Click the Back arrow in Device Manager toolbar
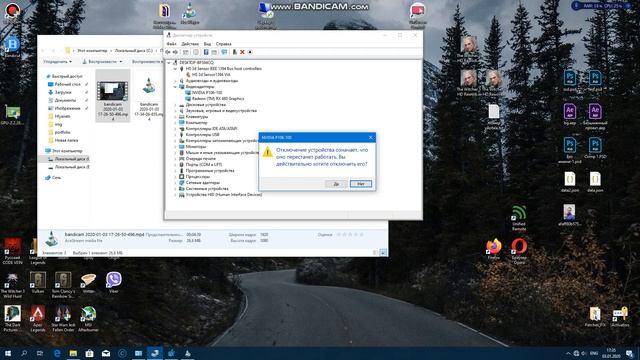 [x=168, y=52]
